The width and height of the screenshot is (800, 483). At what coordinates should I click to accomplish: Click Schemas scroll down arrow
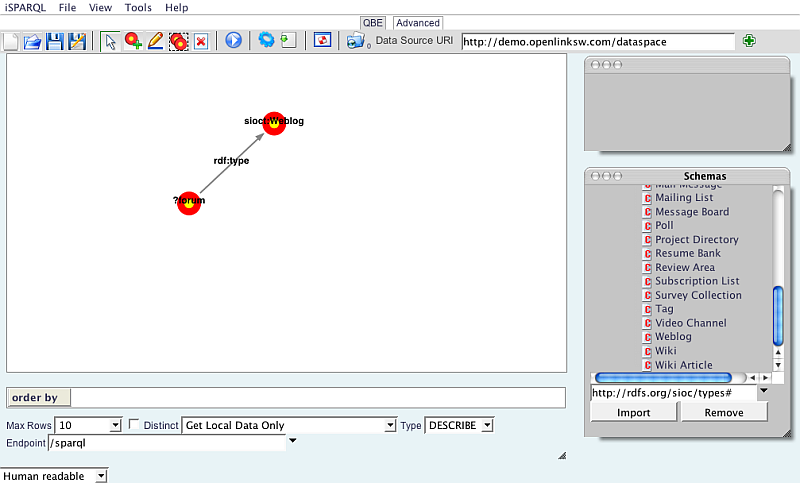[x=778, y=365]
